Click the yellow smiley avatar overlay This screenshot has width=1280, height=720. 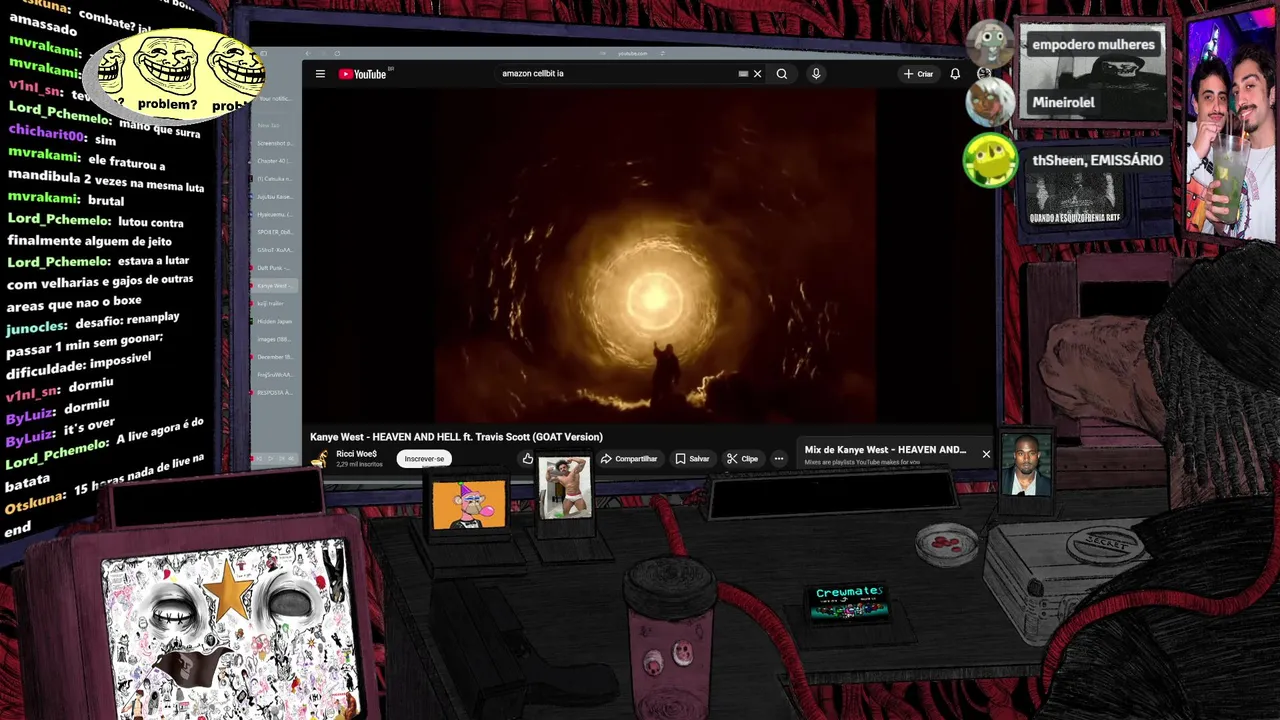[x=990, y=161]
